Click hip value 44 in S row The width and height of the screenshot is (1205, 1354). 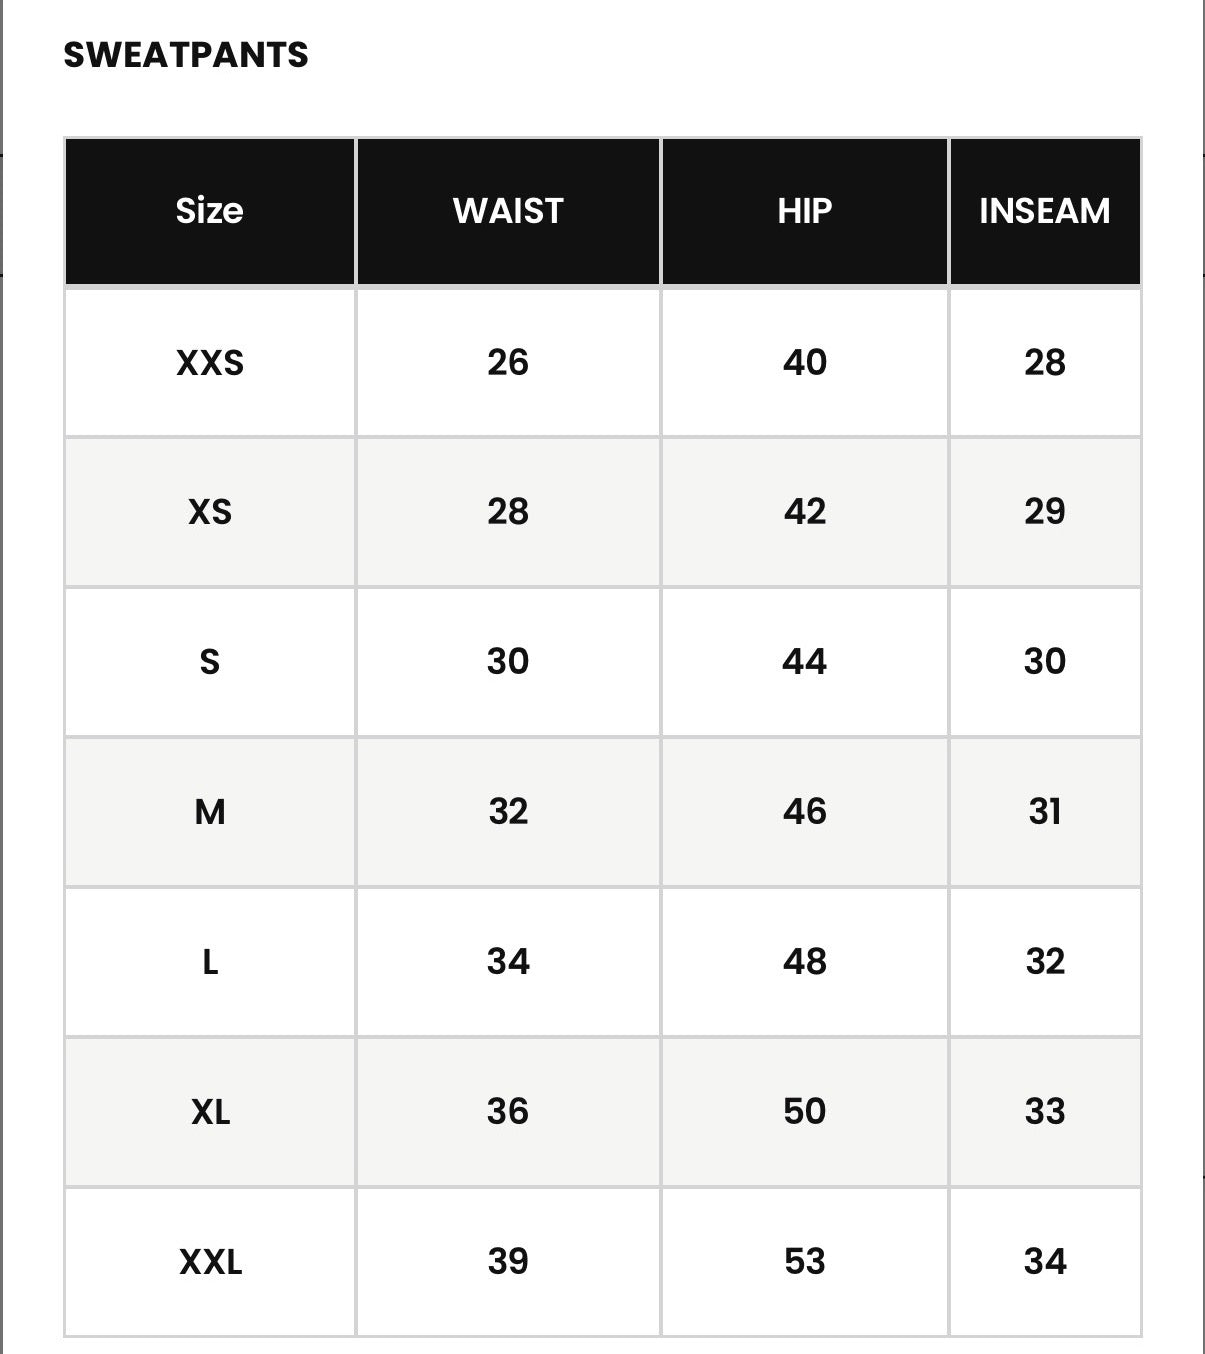(x=805, y=662)
